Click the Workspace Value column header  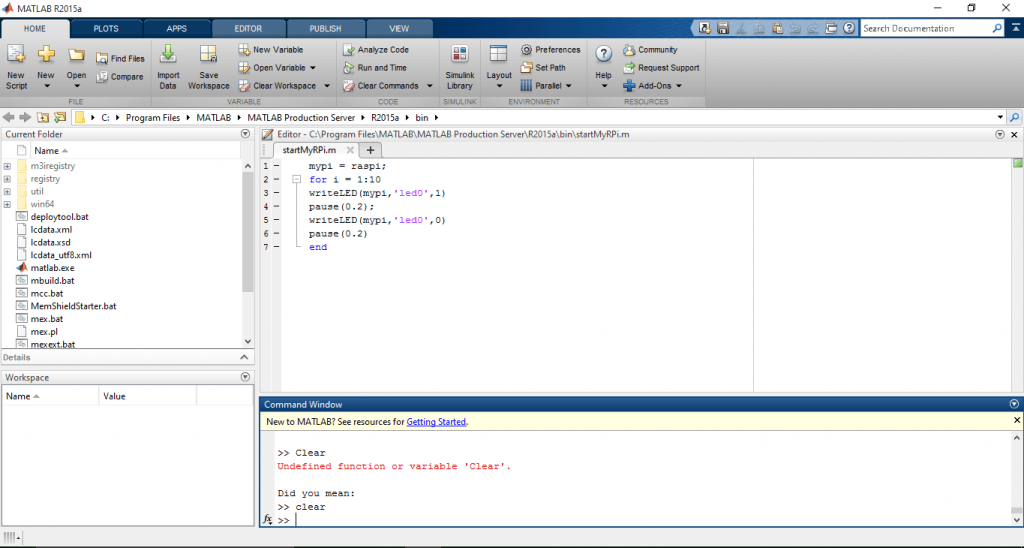(x=148, y=396)
